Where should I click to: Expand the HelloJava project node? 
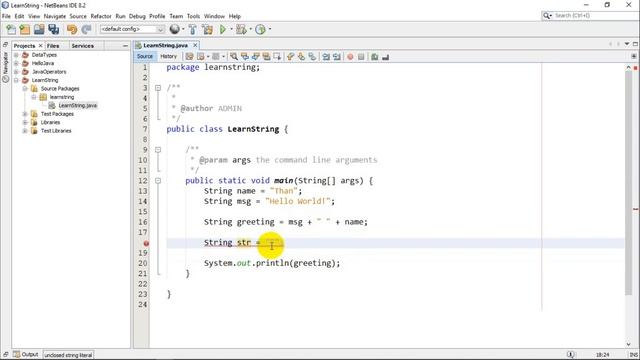[16, 63]
